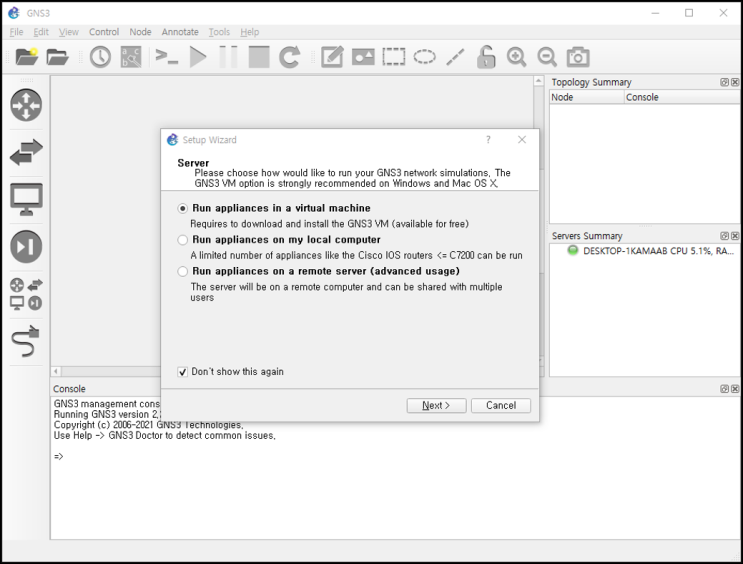Viewport: 743px width, 564px height.
Task: Insert a picture into the topology
Action: click(363, 57)
